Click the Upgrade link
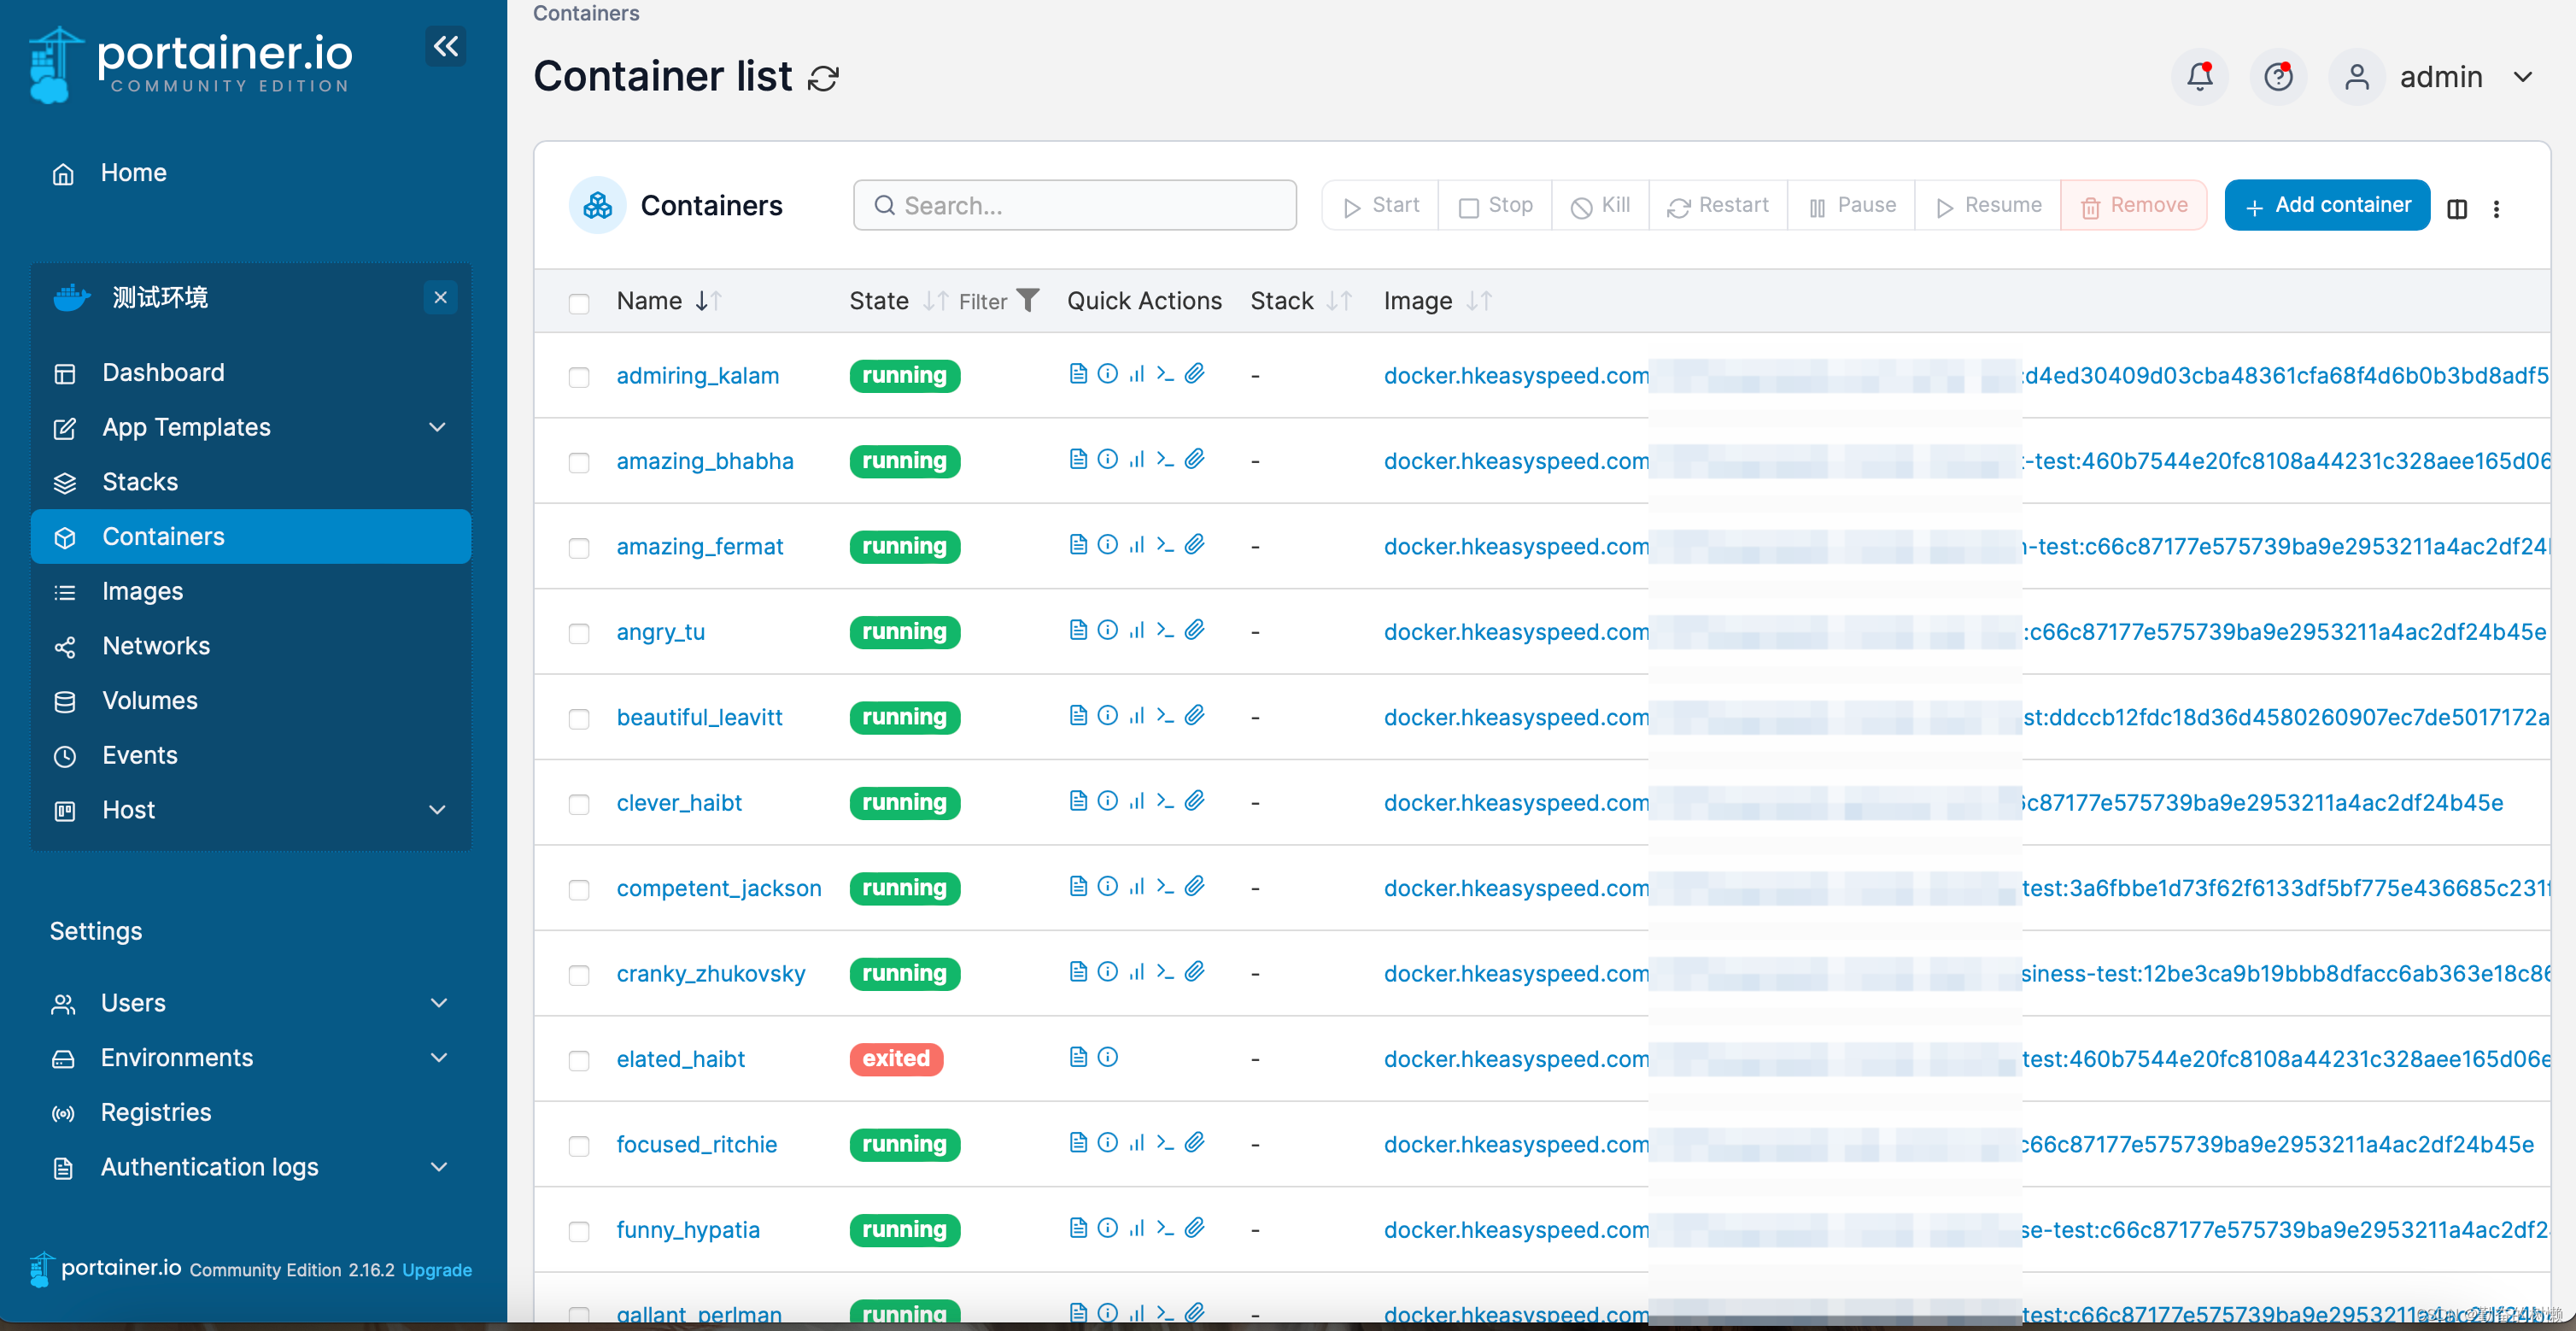Viewport: 2576px width, 1331px height. [x=436, y=1270]
